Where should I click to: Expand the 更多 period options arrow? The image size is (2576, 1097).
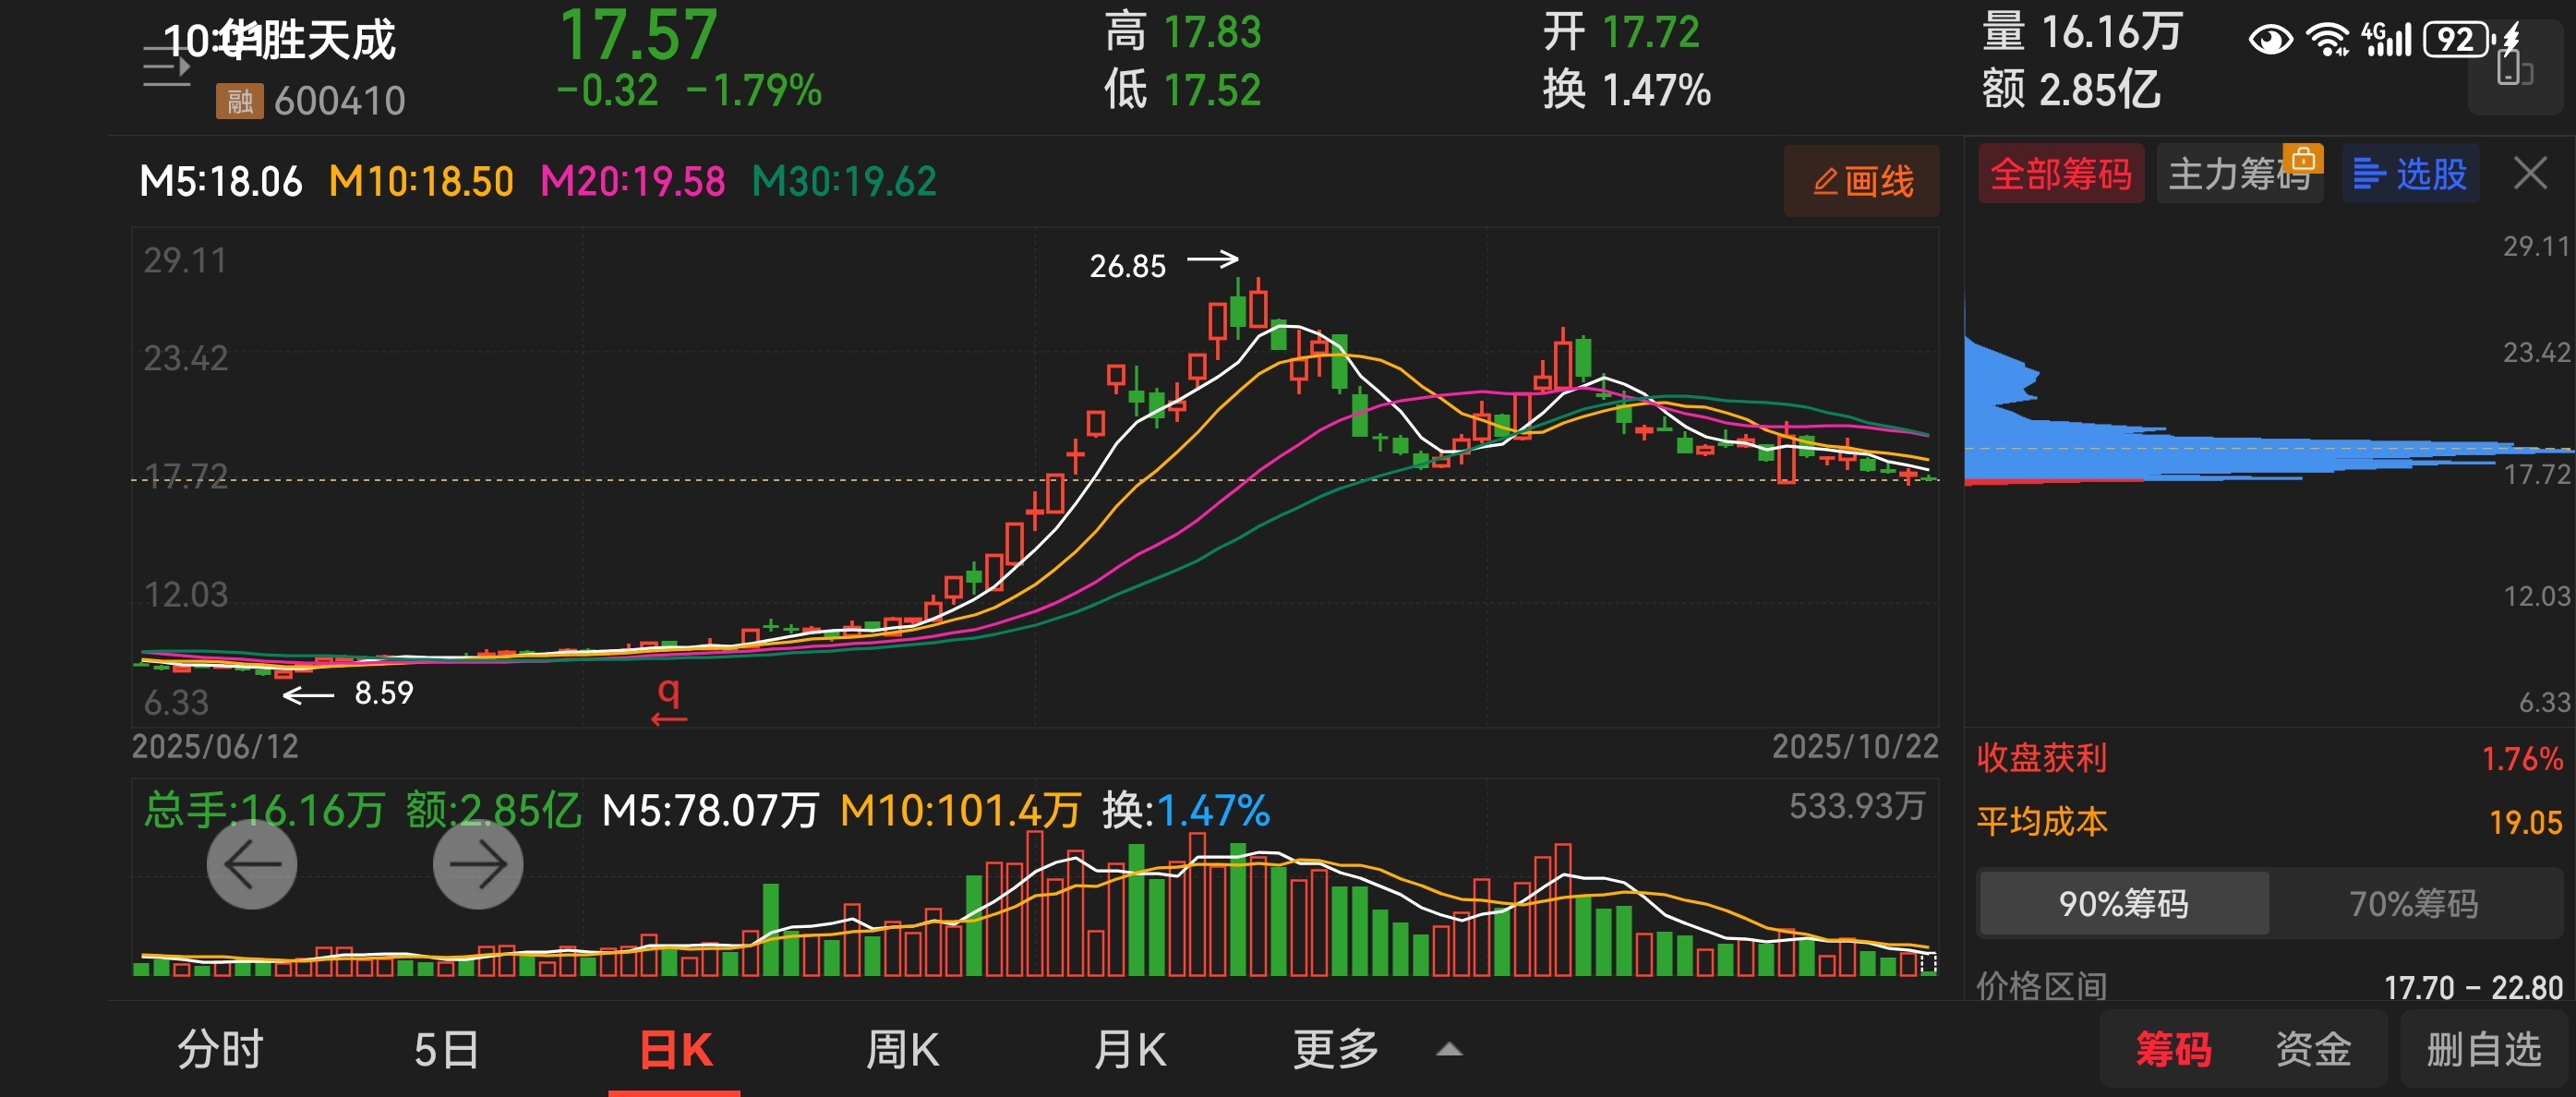1449,1050
